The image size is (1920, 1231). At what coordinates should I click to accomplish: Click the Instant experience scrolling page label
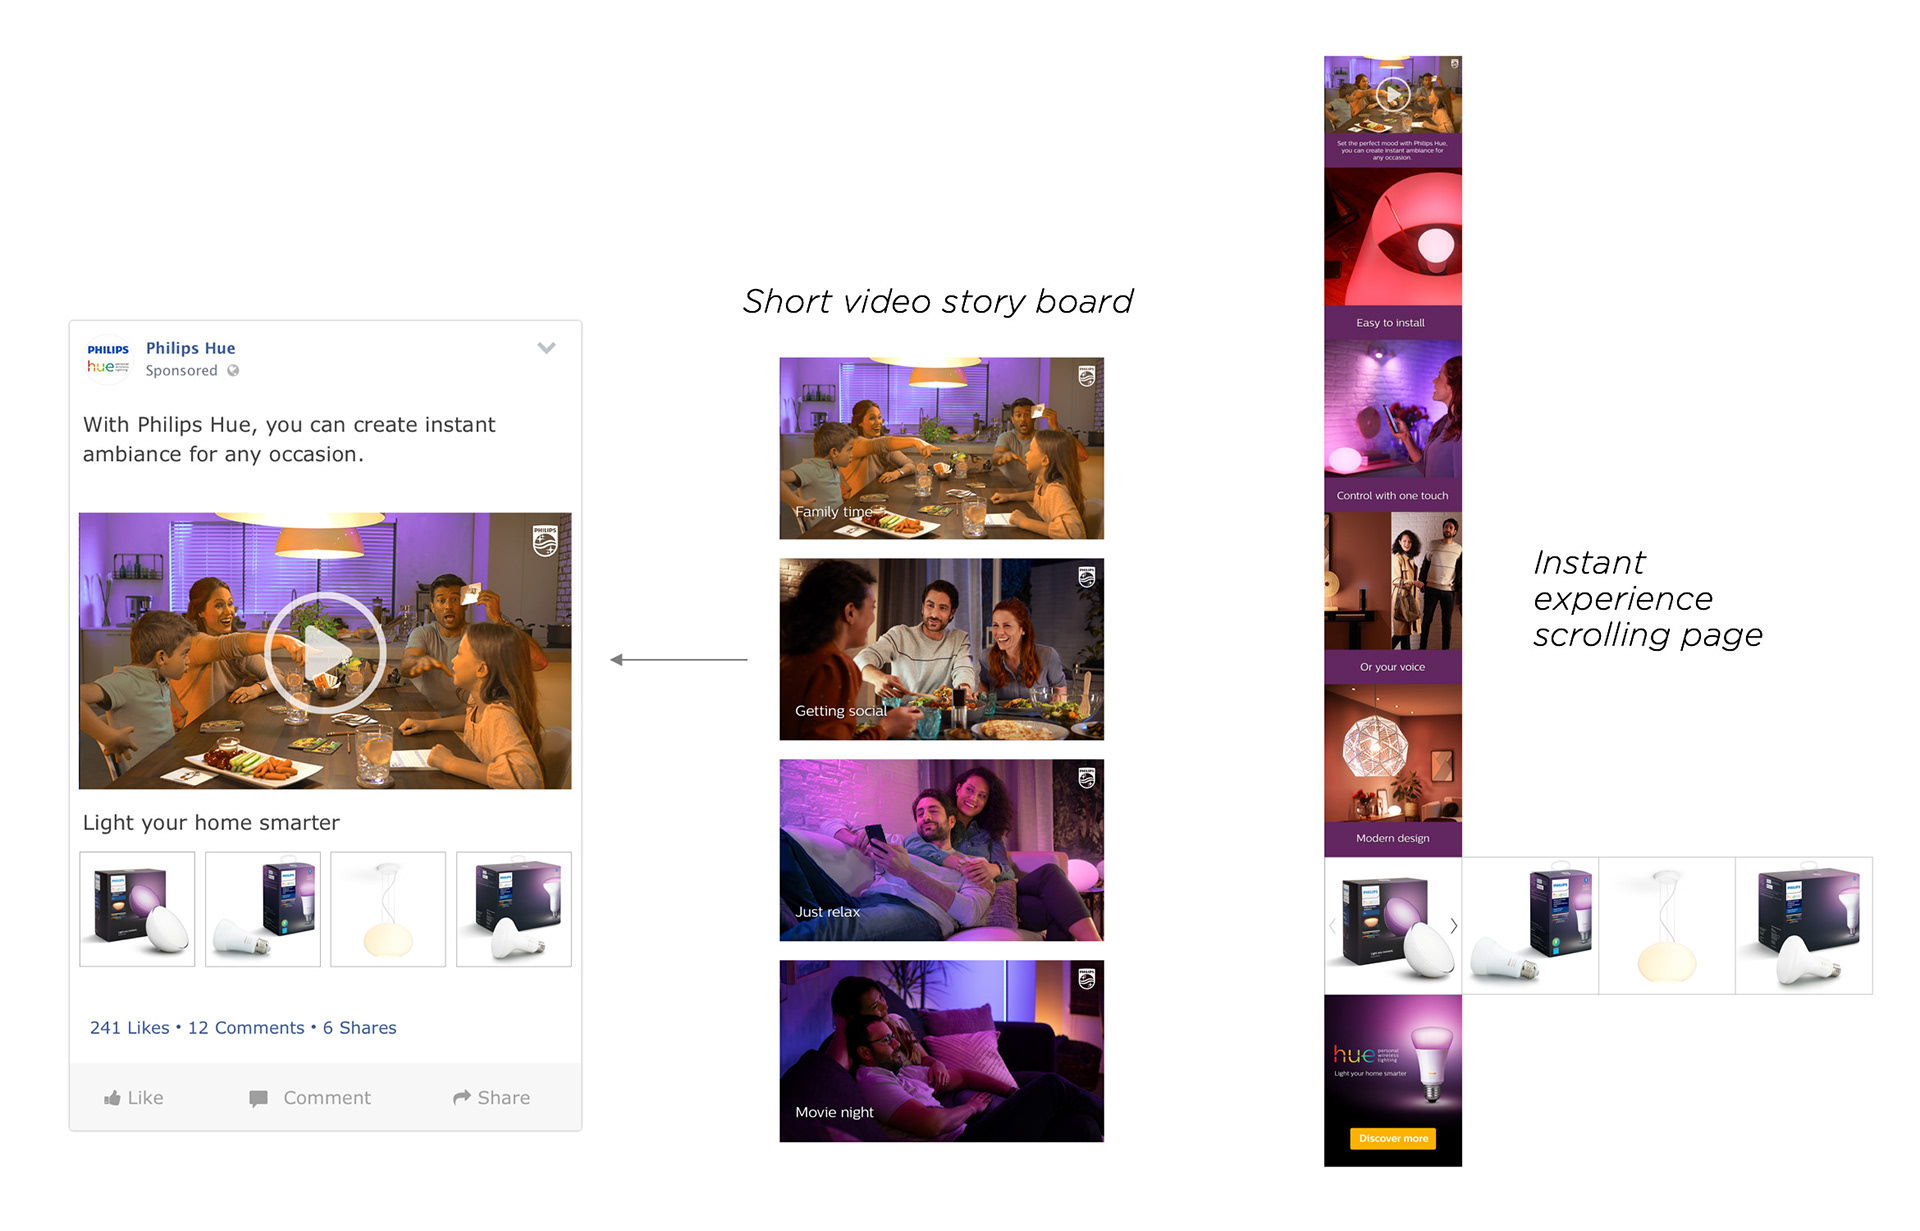(x=1647, y=599)
